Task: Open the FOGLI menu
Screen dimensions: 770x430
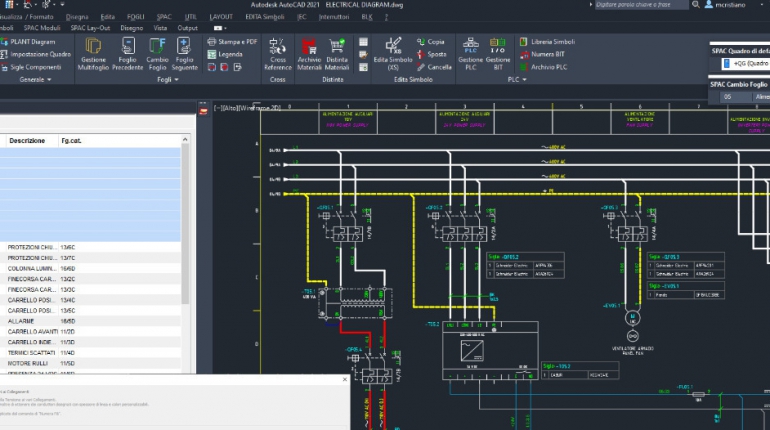Action: click(x=136, y=17)
